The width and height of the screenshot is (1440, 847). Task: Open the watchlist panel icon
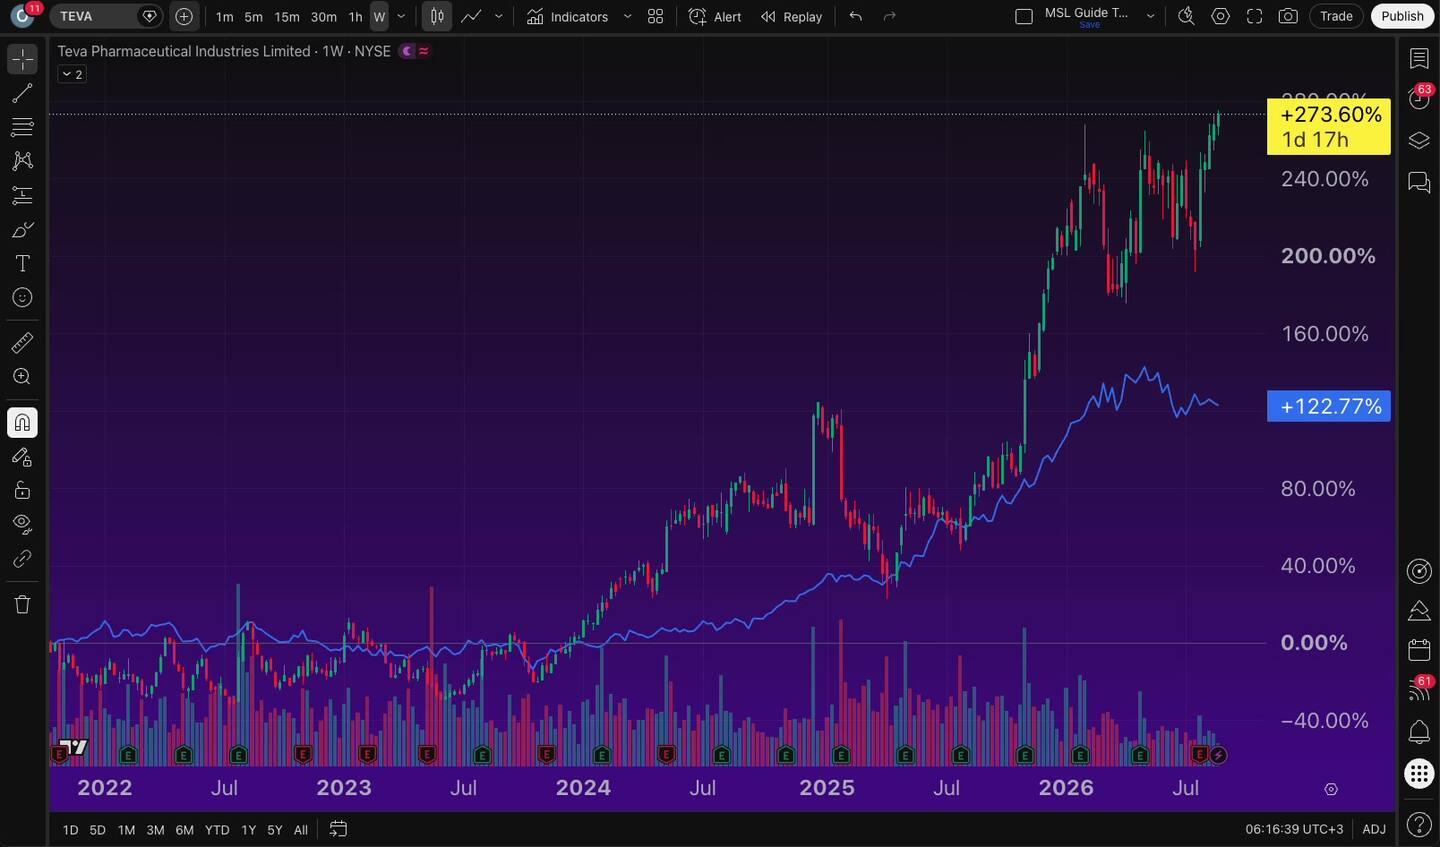(x=1419, y=58)
